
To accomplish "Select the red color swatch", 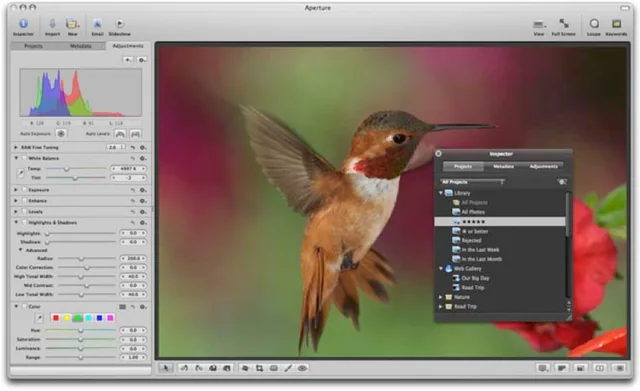I will click(x=56, y=318).
